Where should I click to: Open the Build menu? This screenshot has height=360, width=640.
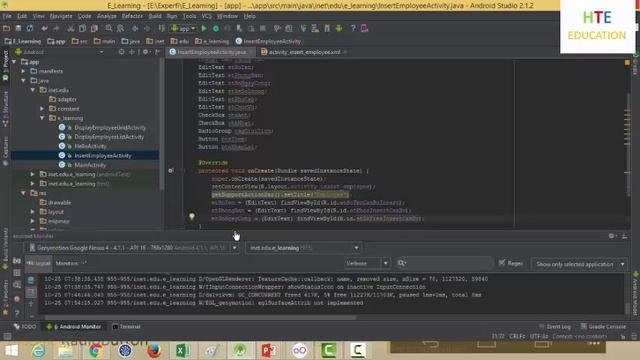[155, 16]
